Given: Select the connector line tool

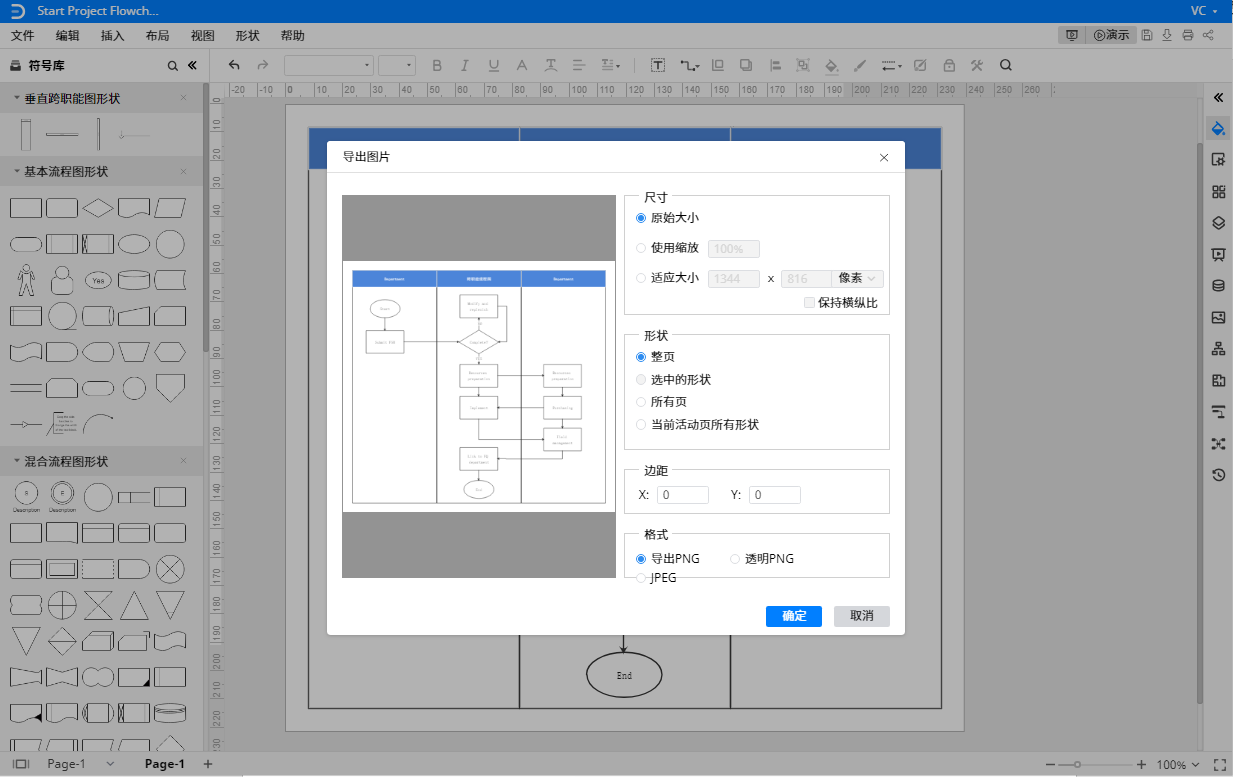Looking at the screenshot, I should pos(689,65).
